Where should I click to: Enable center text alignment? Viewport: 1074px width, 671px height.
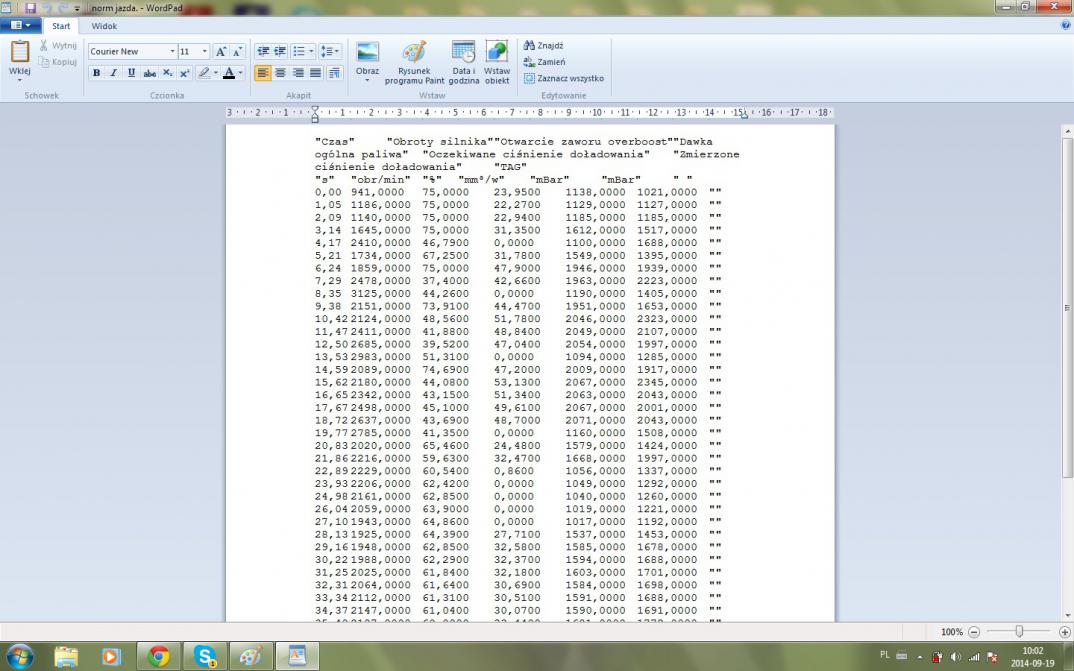click(280, 73)
